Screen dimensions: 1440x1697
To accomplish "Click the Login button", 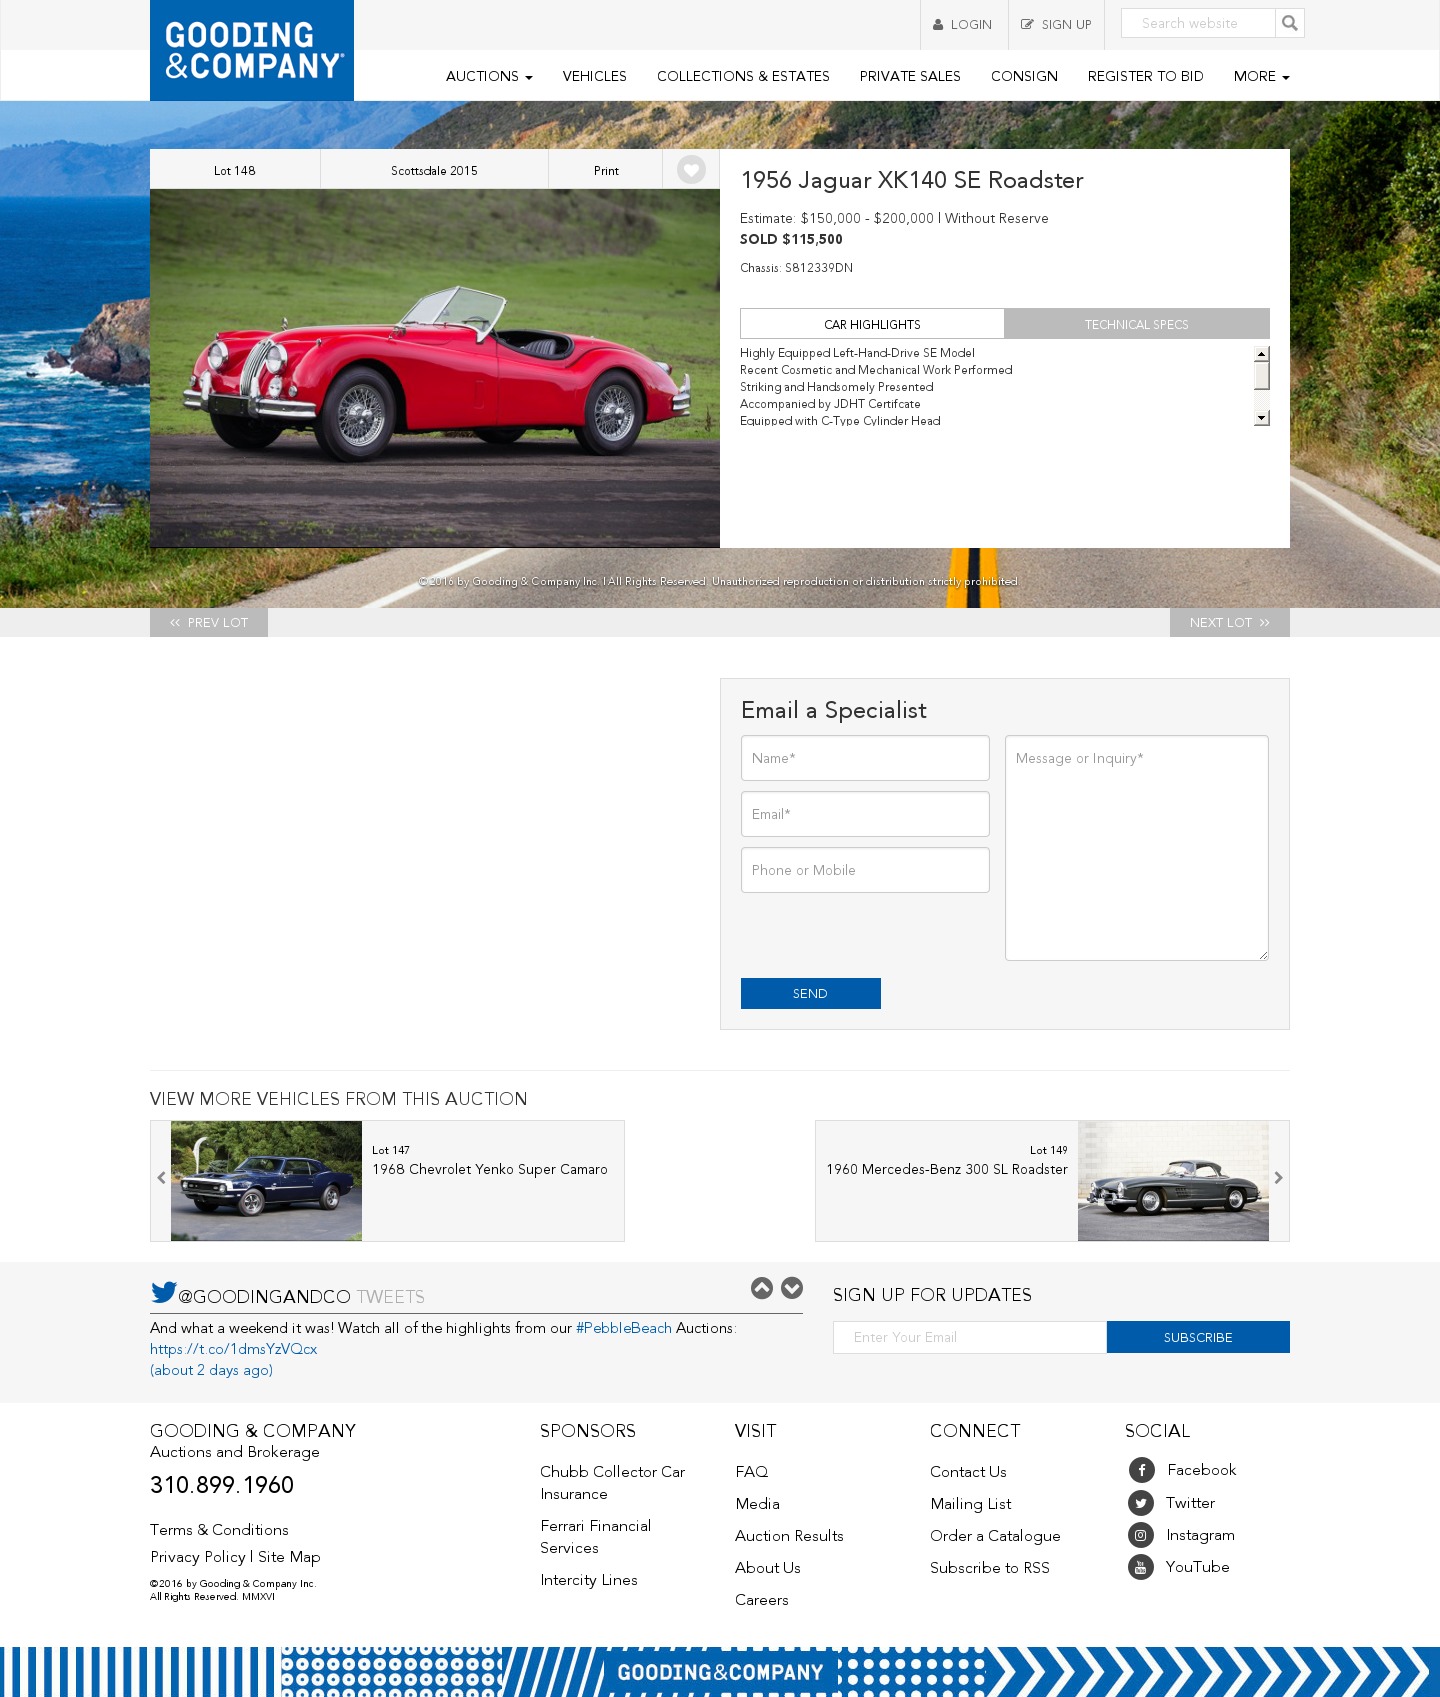I will click(963, 25).
